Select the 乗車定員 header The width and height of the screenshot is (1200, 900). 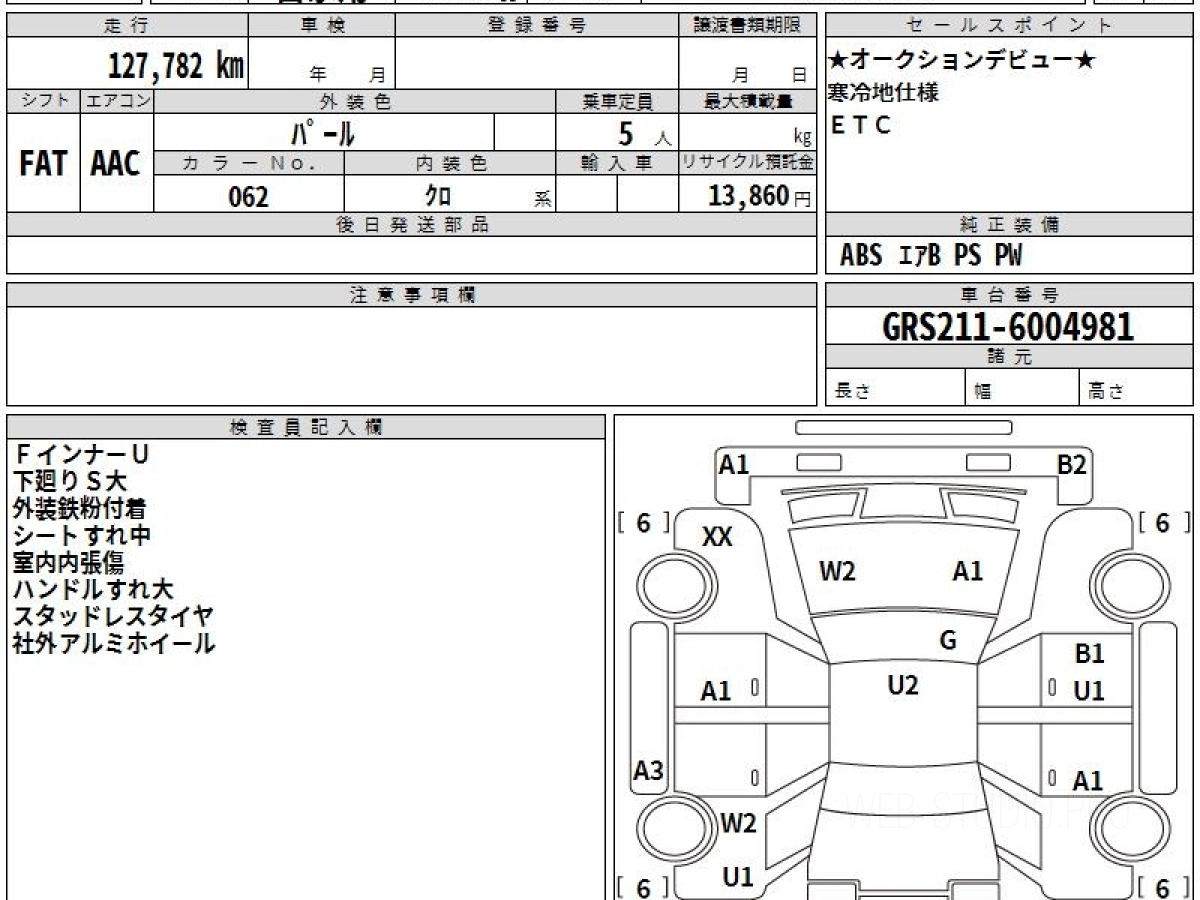pyautogui.click(x=617, y=100)
